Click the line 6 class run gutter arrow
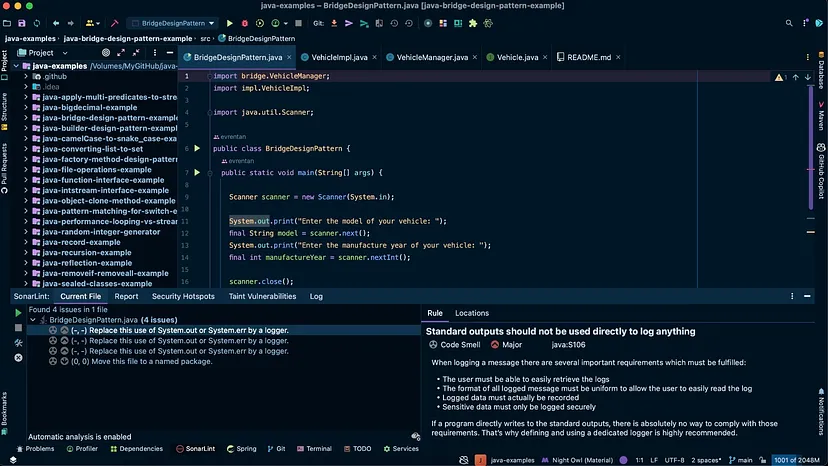This screenshot has width=828, height=466. point(197,148)
